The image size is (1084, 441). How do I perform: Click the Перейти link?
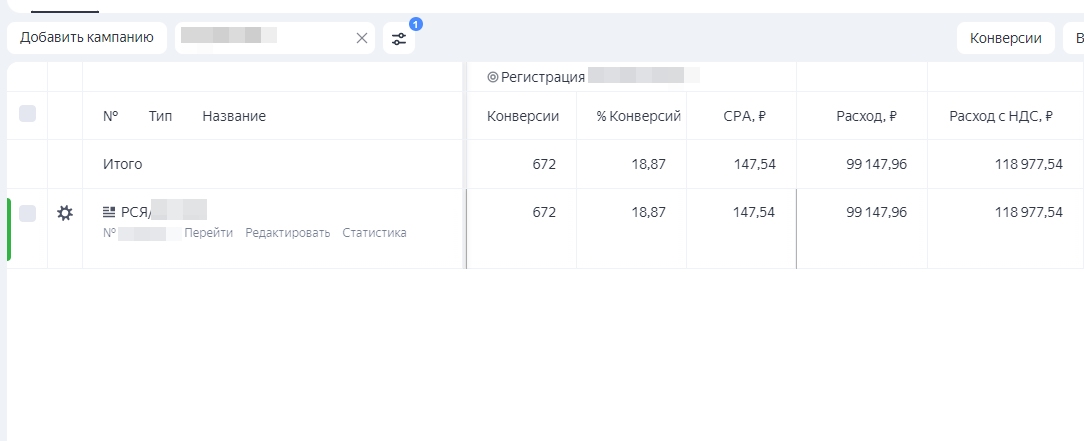click(208, 233)
